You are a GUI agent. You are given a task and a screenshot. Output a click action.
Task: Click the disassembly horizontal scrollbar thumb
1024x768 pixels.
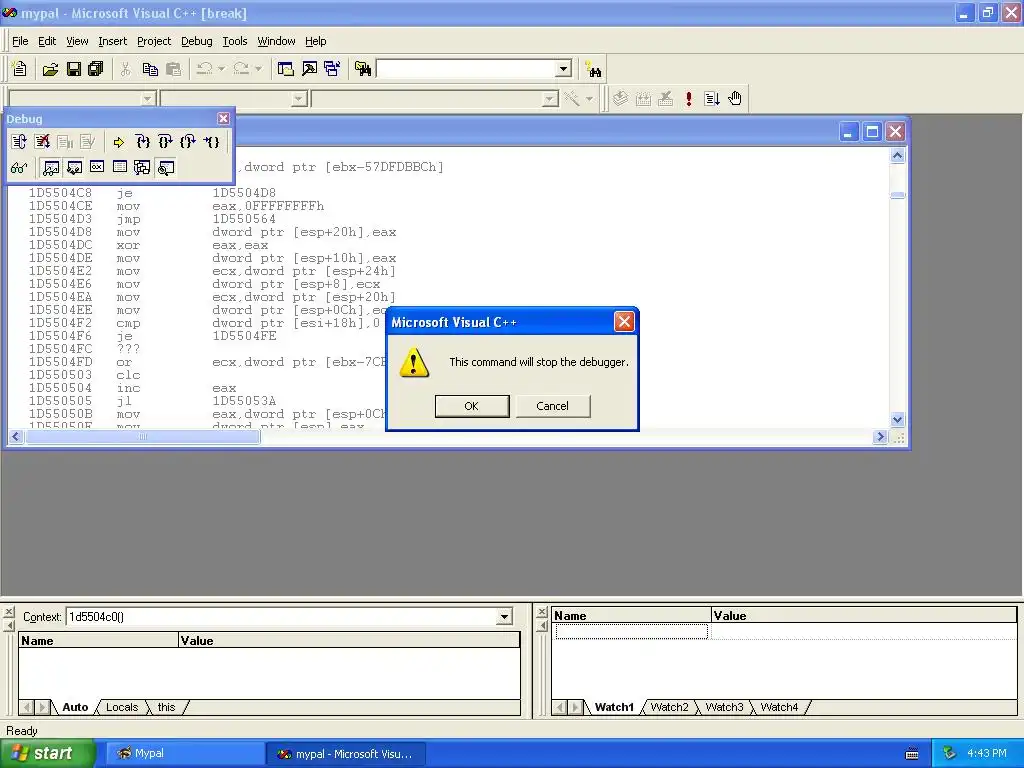pyautogui.click(x=142, y=437)
